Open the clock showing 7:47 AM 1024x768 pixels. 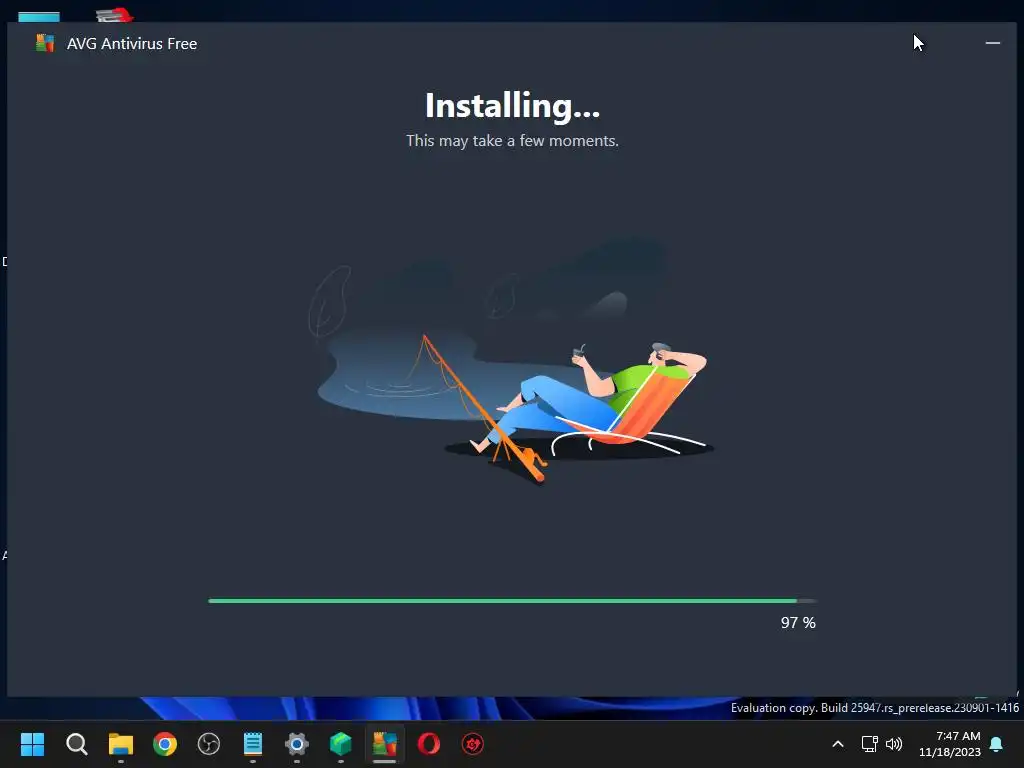pyautogui.click(x=950, y=744)
